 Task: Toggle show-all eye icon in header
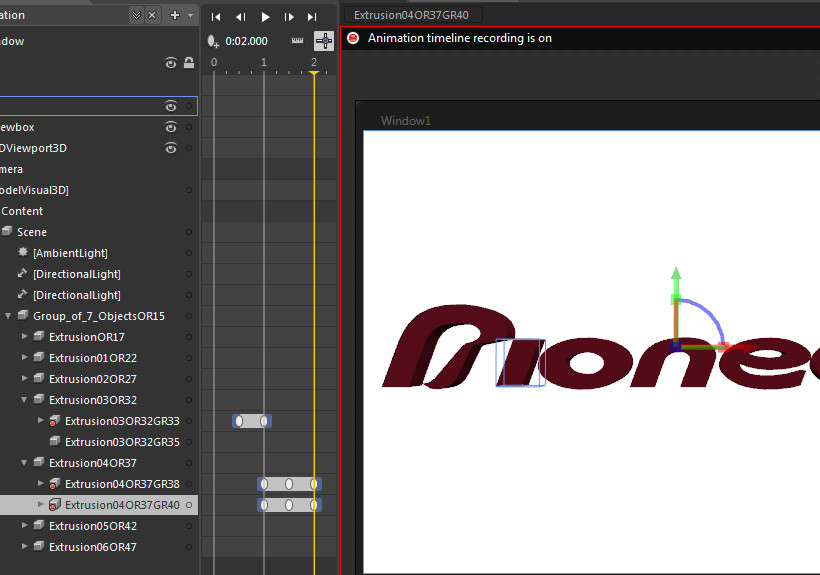171,63
